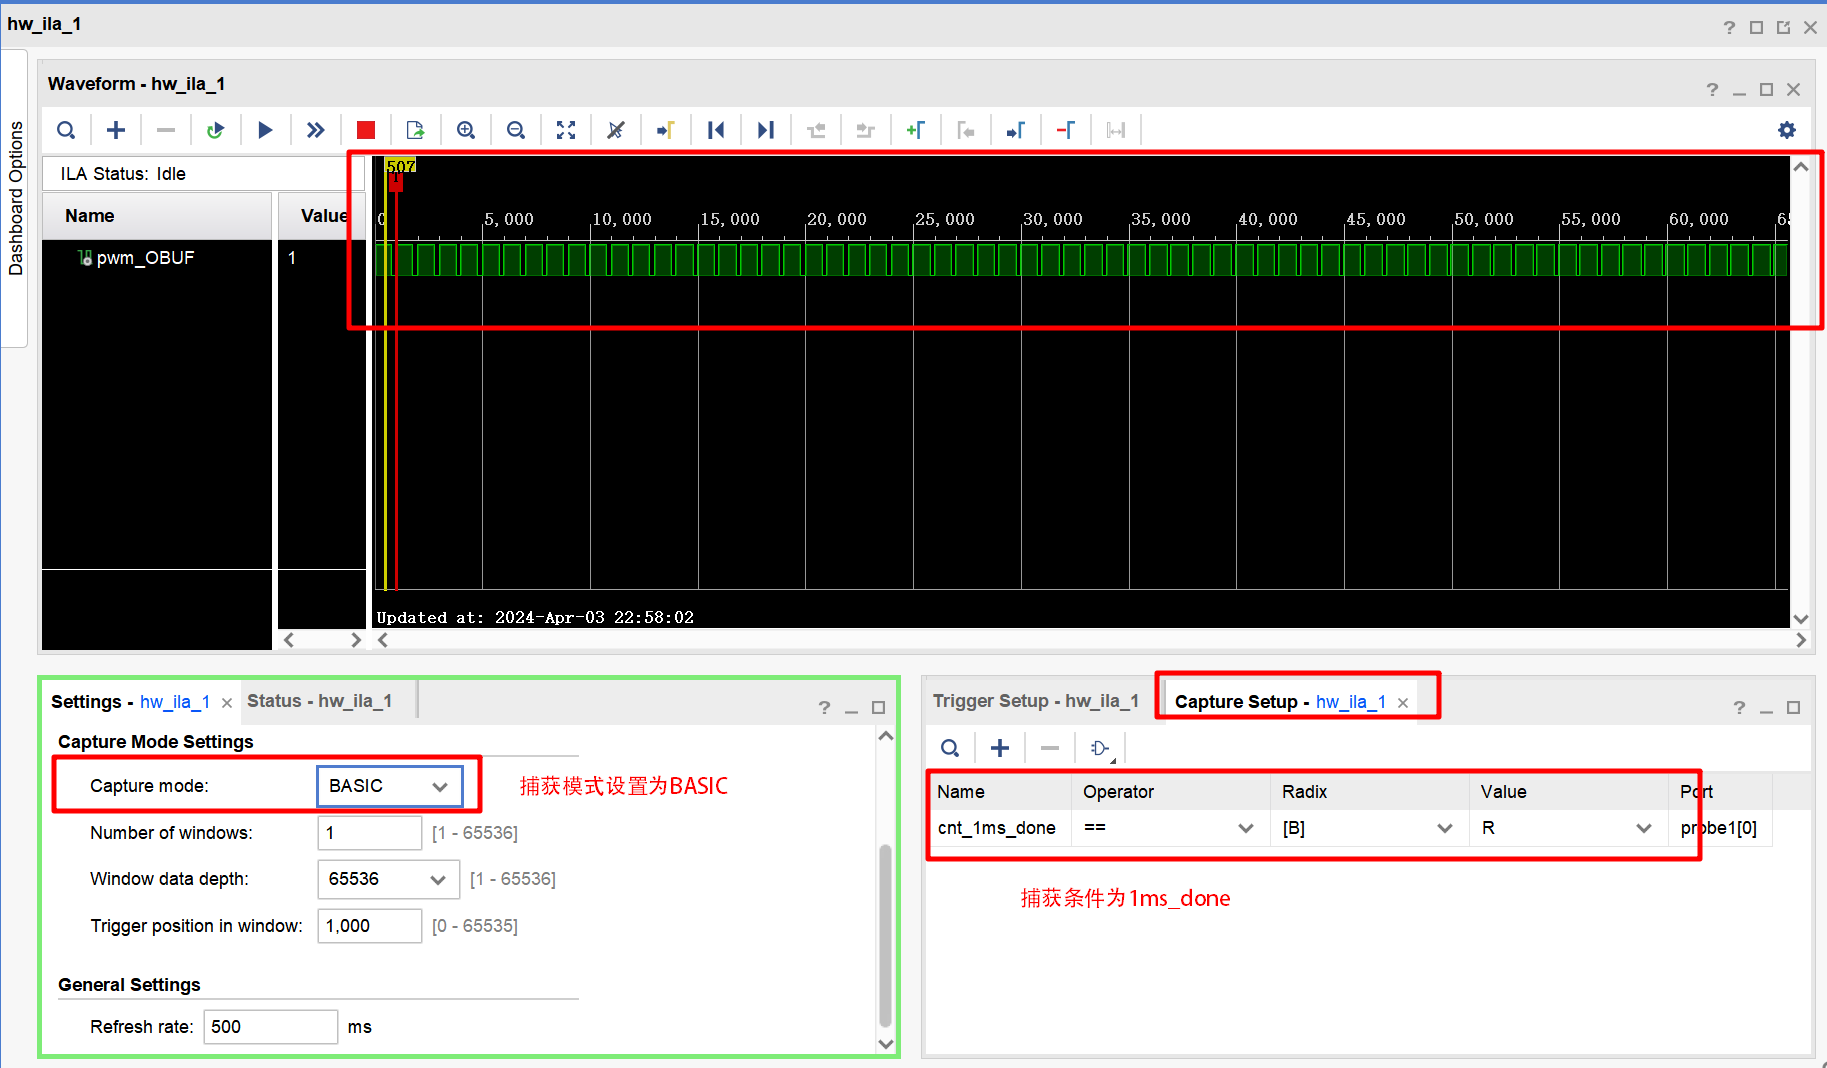1827x1068 pixels.
Task: Zoom fit the entire waveform
Action: pyautogui.click(x=566, y=129)
